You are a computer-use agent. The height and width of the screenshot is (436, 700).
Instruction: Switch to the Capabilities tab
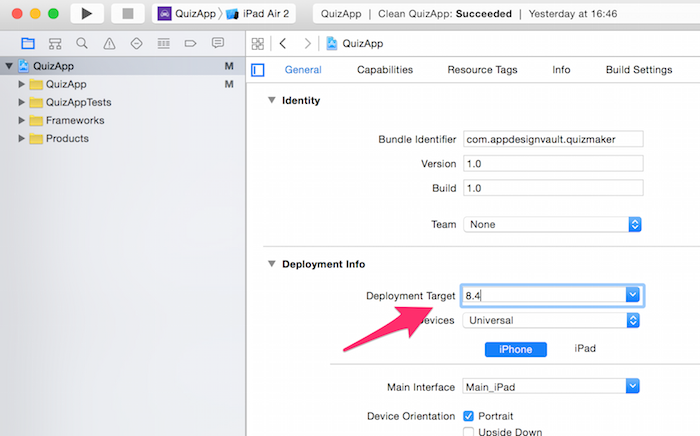pos(385,70)
